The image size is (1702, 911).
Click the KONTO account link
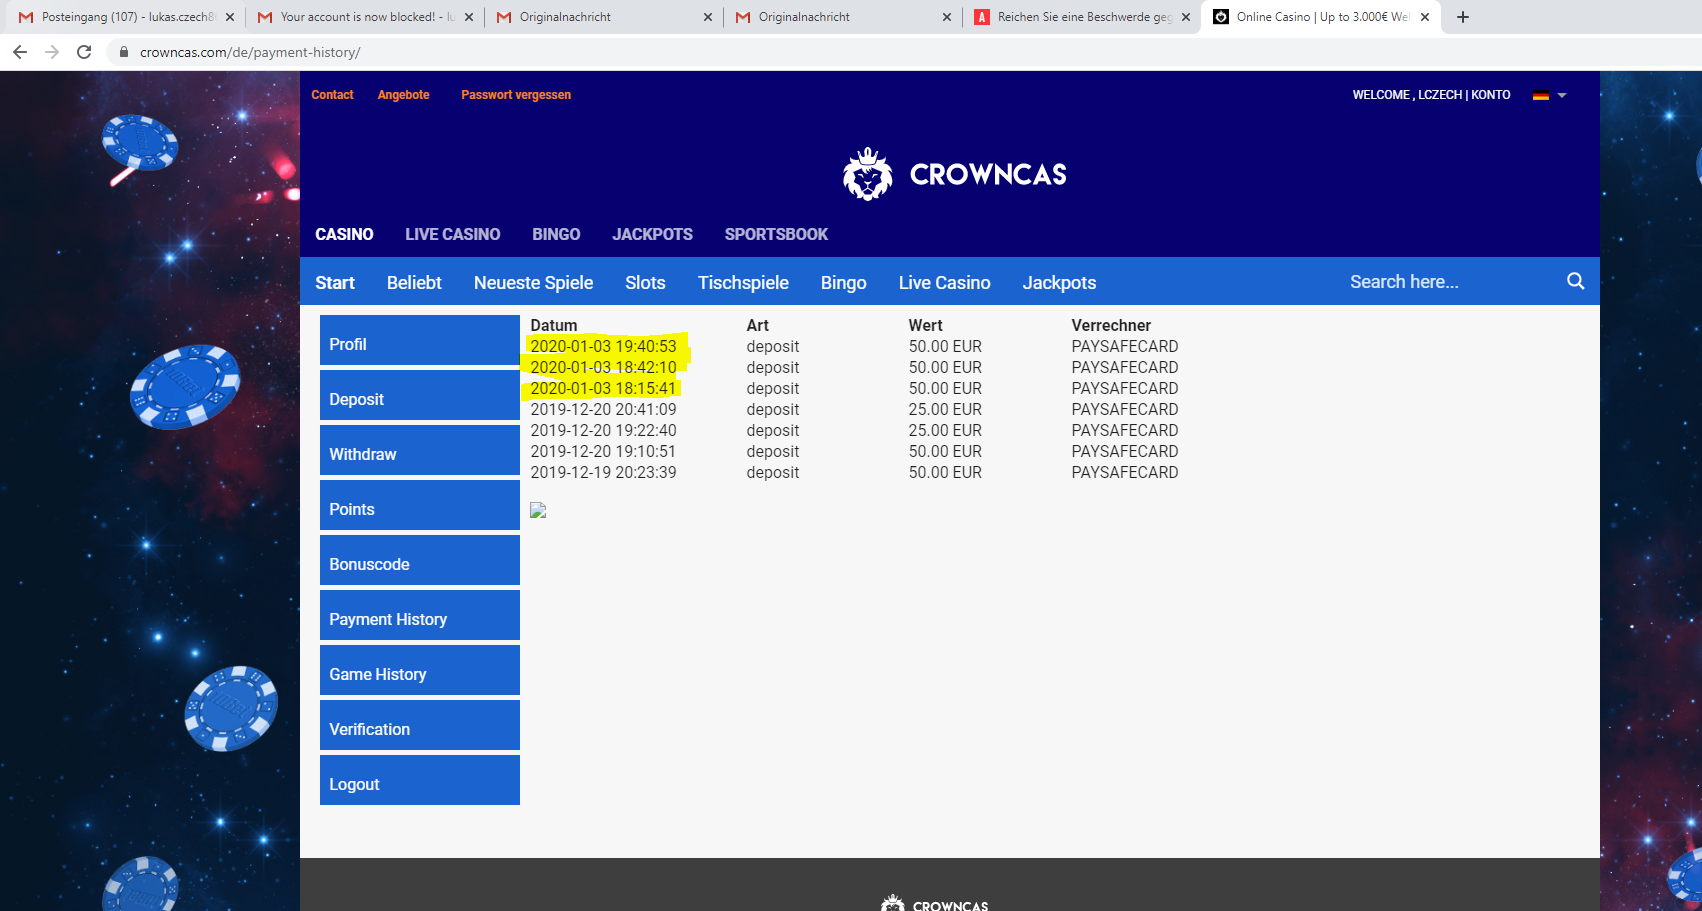1490,95
